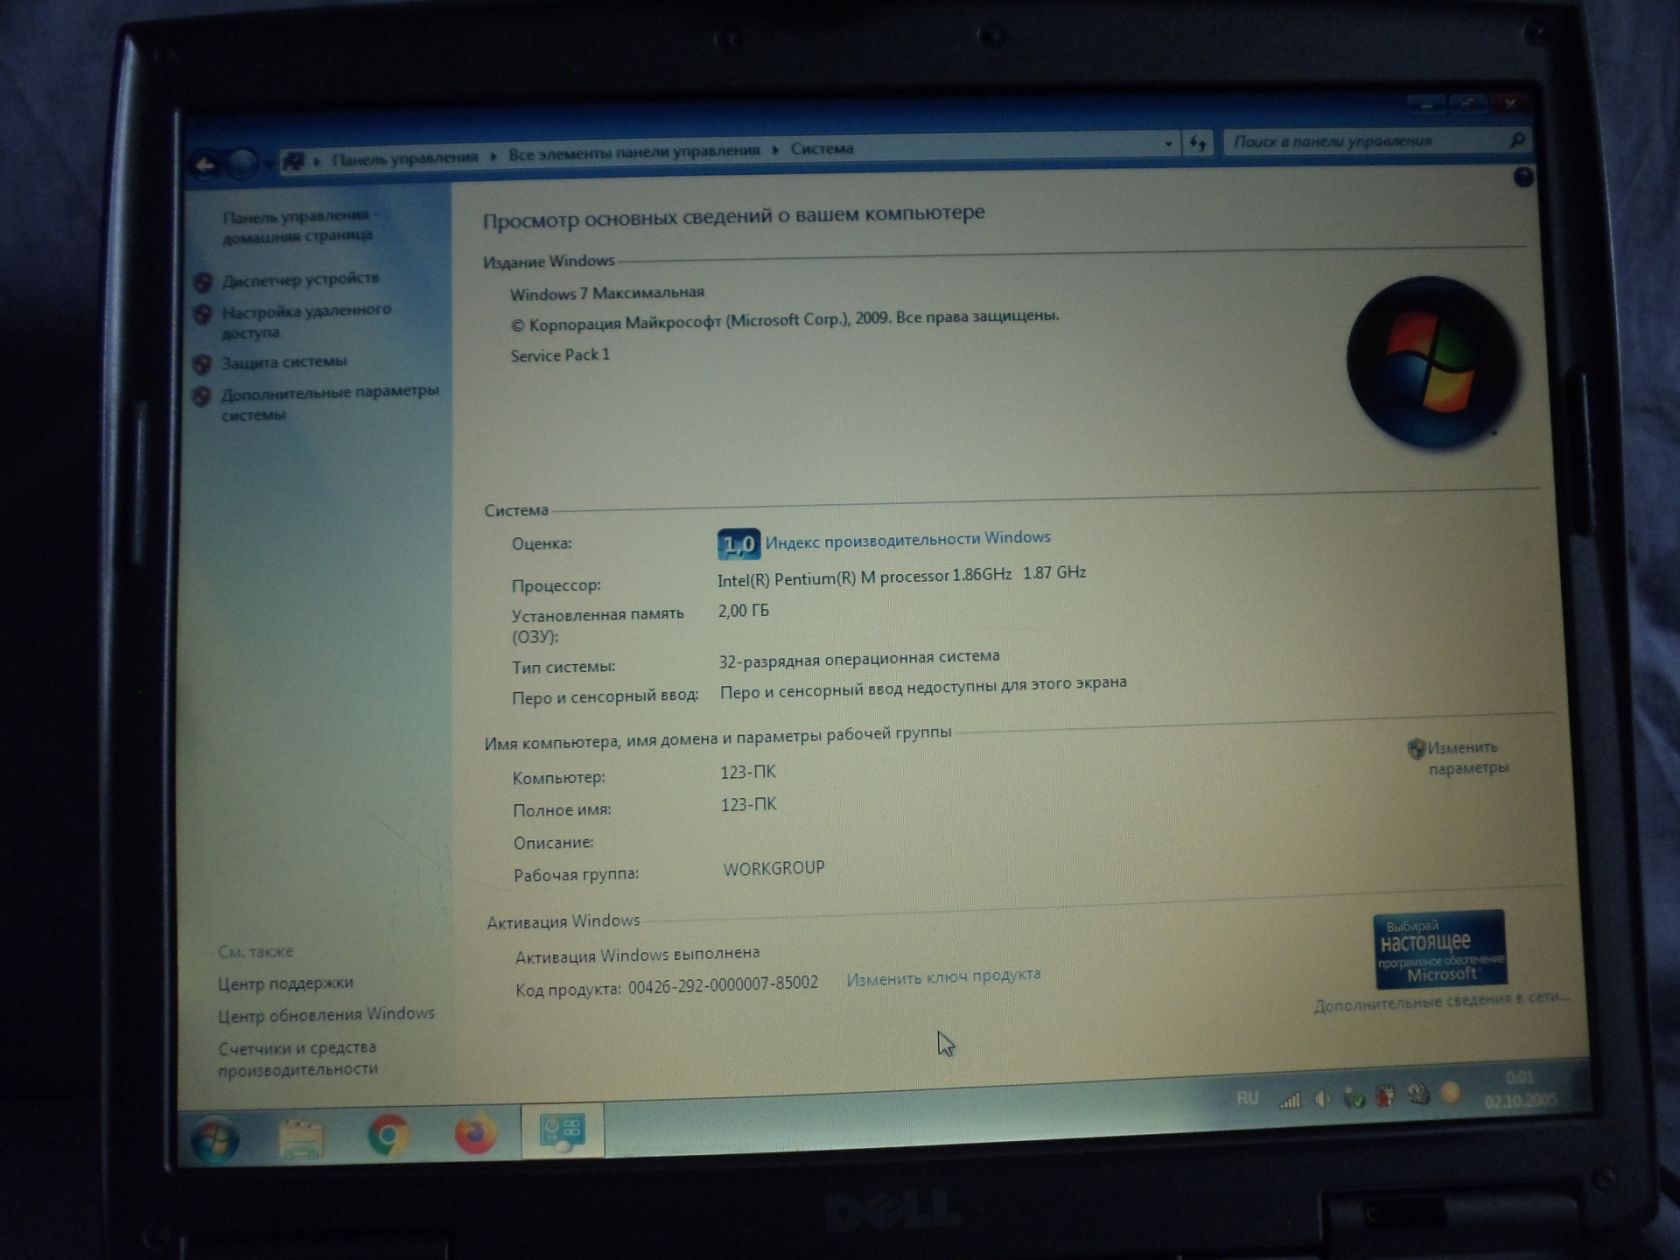Click Изменить параметры link

pos(1466,757)
